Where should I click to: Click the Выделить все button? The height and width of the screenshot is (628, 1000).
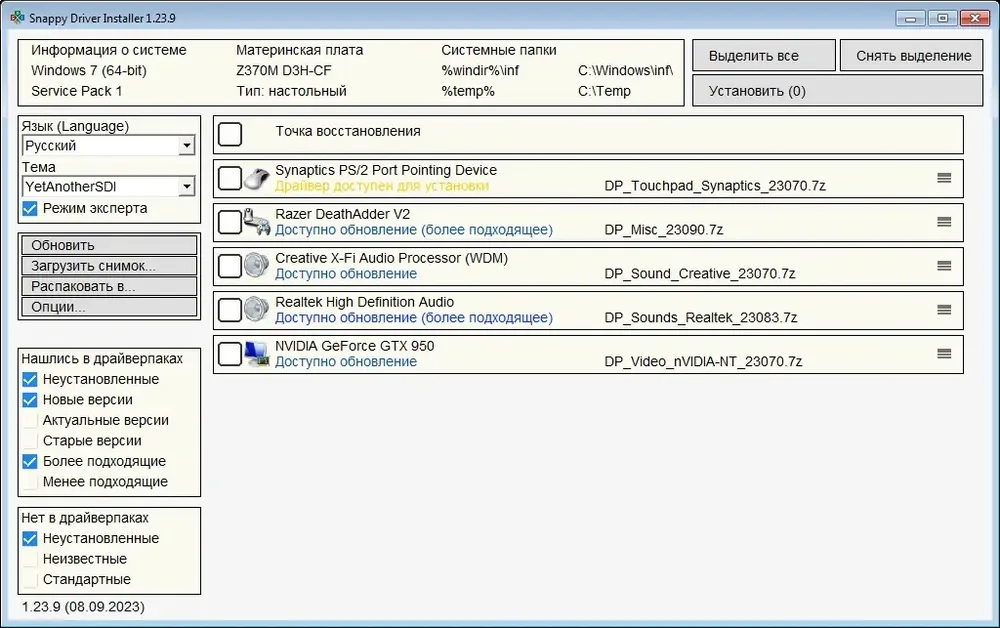[x=764, y=55]
